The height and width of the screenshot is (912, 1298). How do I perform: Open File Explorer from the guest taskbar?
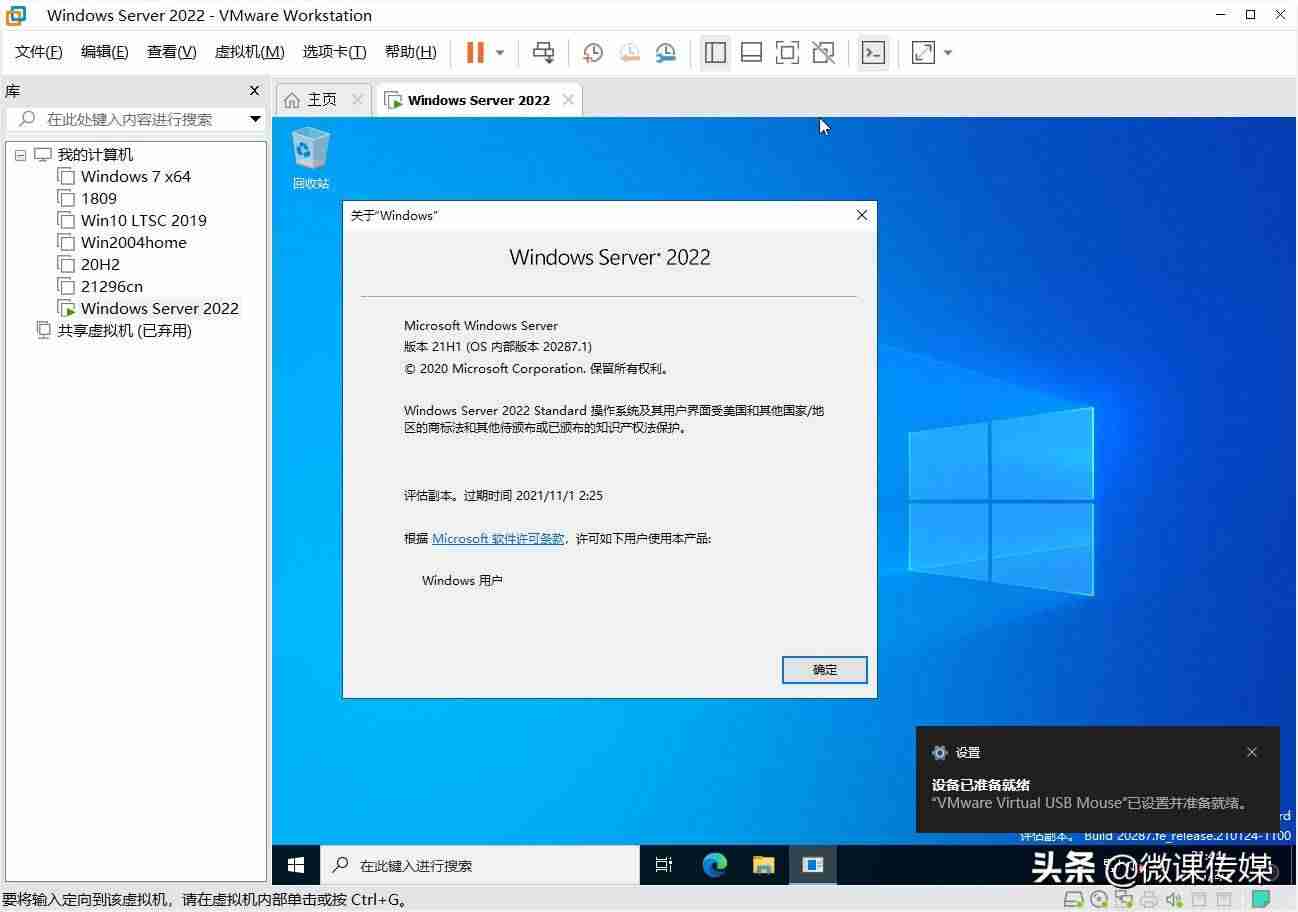pyautogui.click(x=763, y=865)
